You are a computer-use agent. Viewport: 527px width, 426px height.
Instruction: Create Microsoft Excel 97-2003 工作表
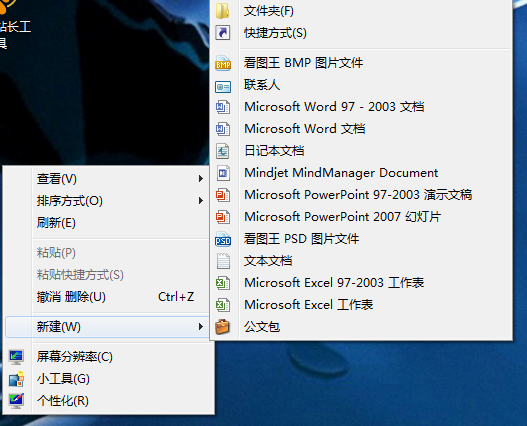click(x=361, y=283)
